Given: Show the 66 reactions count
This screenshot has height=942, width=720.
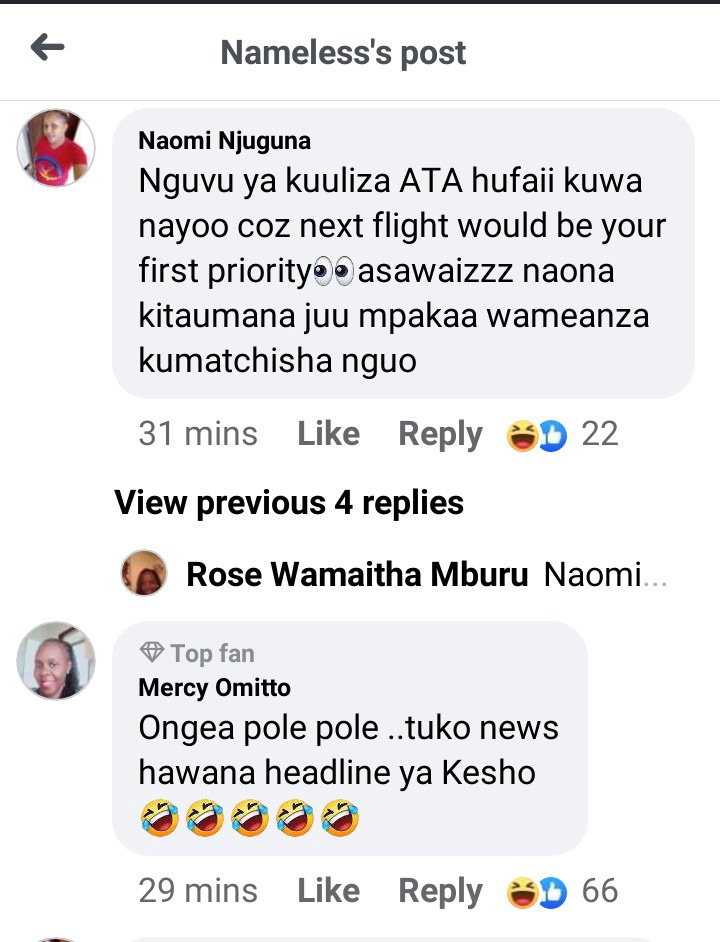Looking at the screenshot, I should (600, 890).
